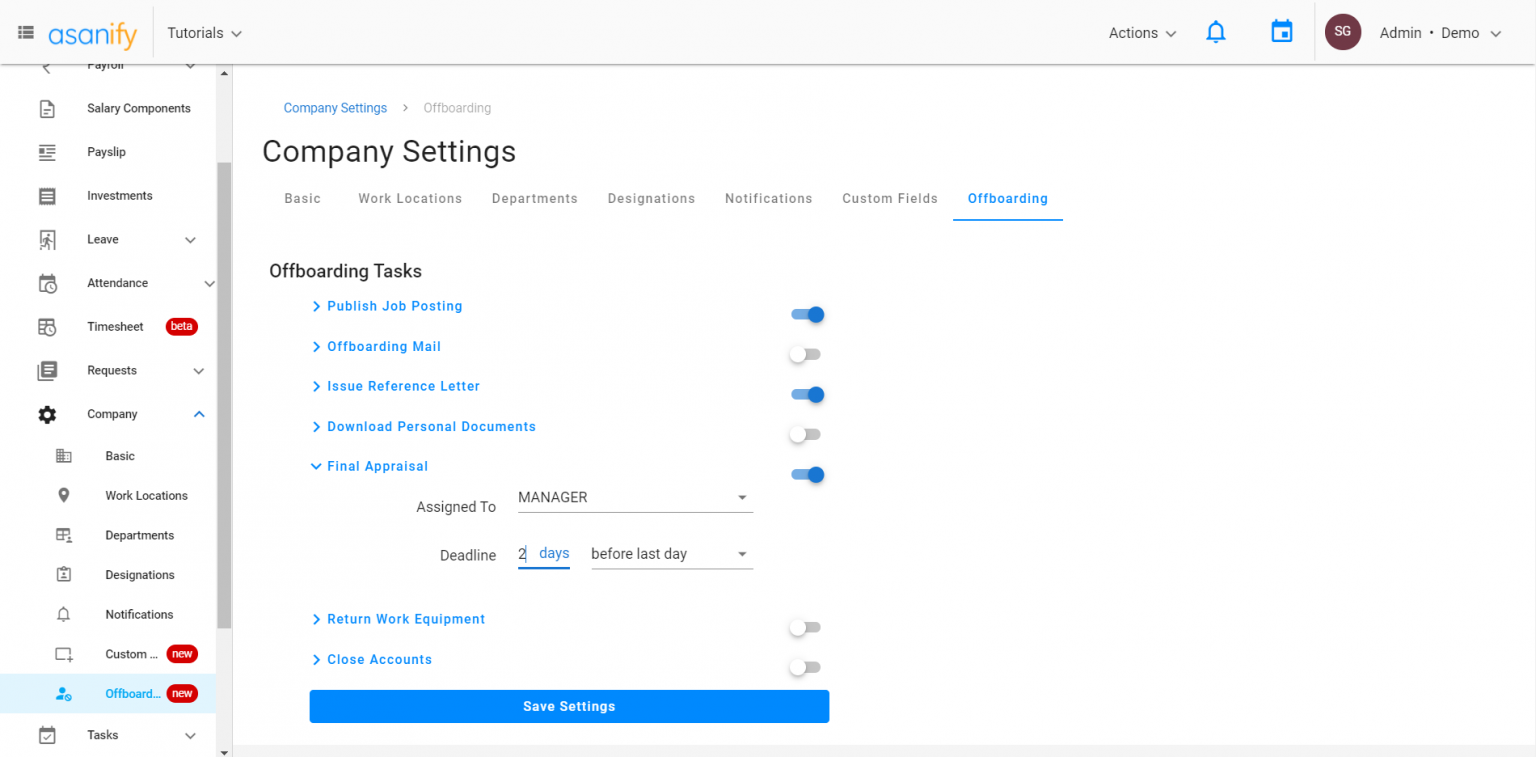This screenshot has height=757, width=1536.
Task: Open the Custom Fields tab
Action: pyautogui.click(x=889, y=198)
